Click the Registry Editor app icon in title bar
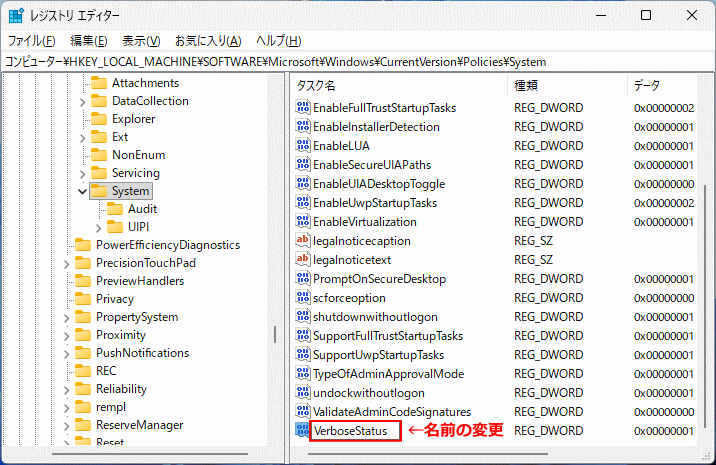The image size is (716, 465). 16,15
